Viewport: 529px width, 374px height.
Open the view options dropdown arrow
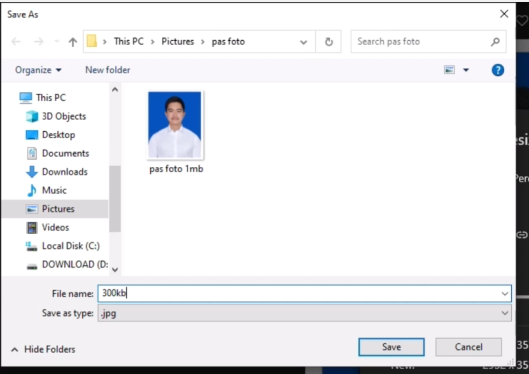[x=466, y=70]
